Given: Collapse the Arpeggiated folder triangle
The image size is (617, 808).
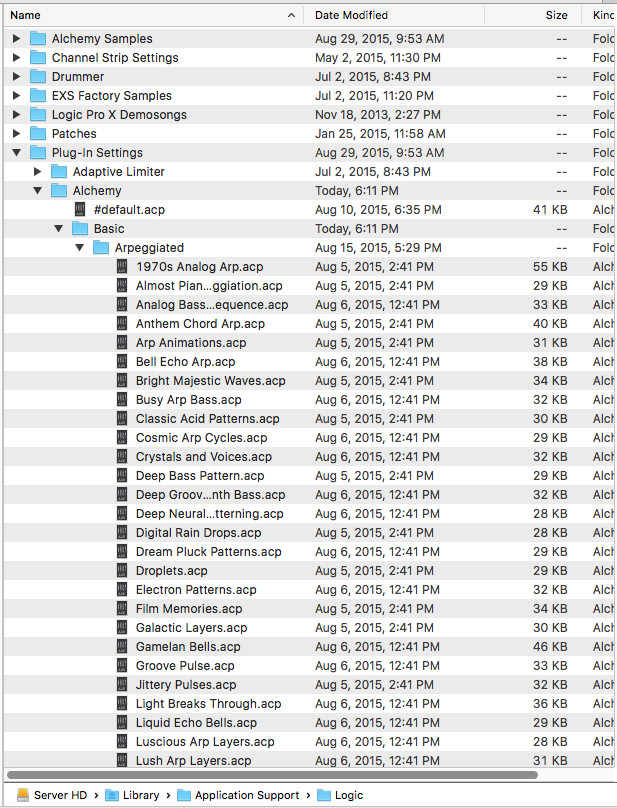Looking at the screenshot, I should (80, 248).
